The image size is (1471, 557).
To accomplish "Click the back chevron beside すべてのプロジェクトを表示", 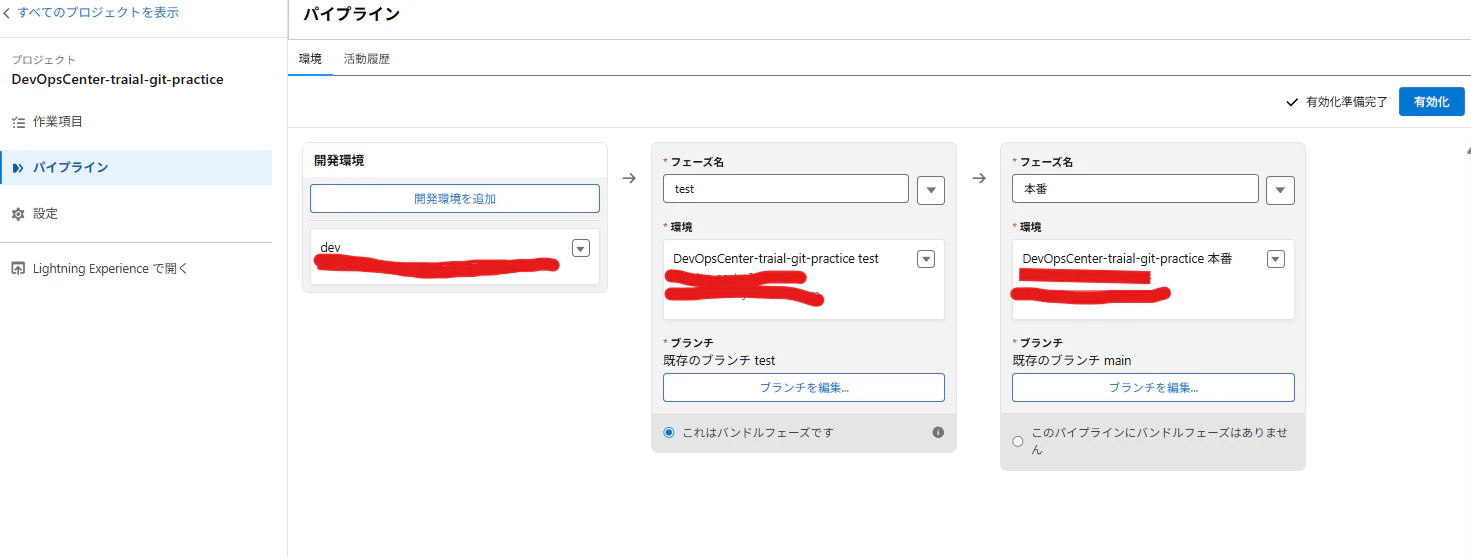I will click(7, 14).
